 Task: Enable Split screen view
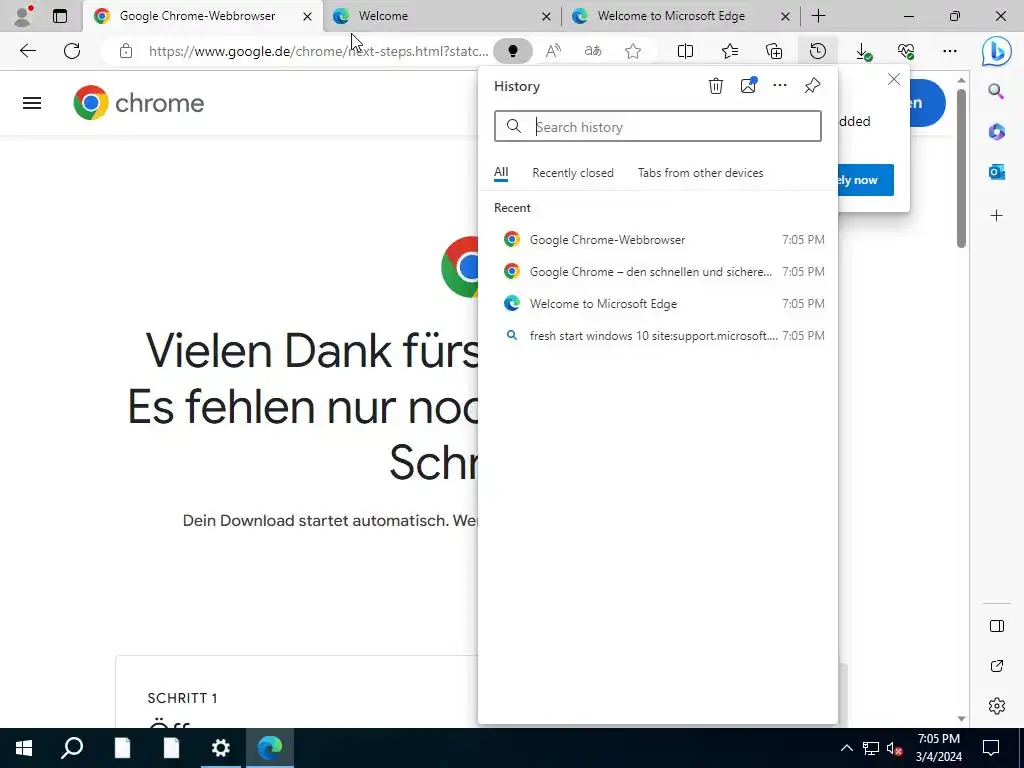click(x=685, y=51)
